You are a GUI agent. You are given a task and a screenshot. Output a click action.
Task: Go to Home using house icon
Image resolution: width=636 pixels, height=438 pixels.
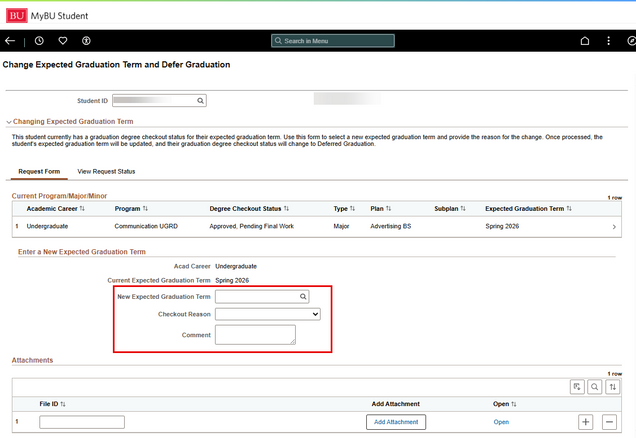[584, 41]
